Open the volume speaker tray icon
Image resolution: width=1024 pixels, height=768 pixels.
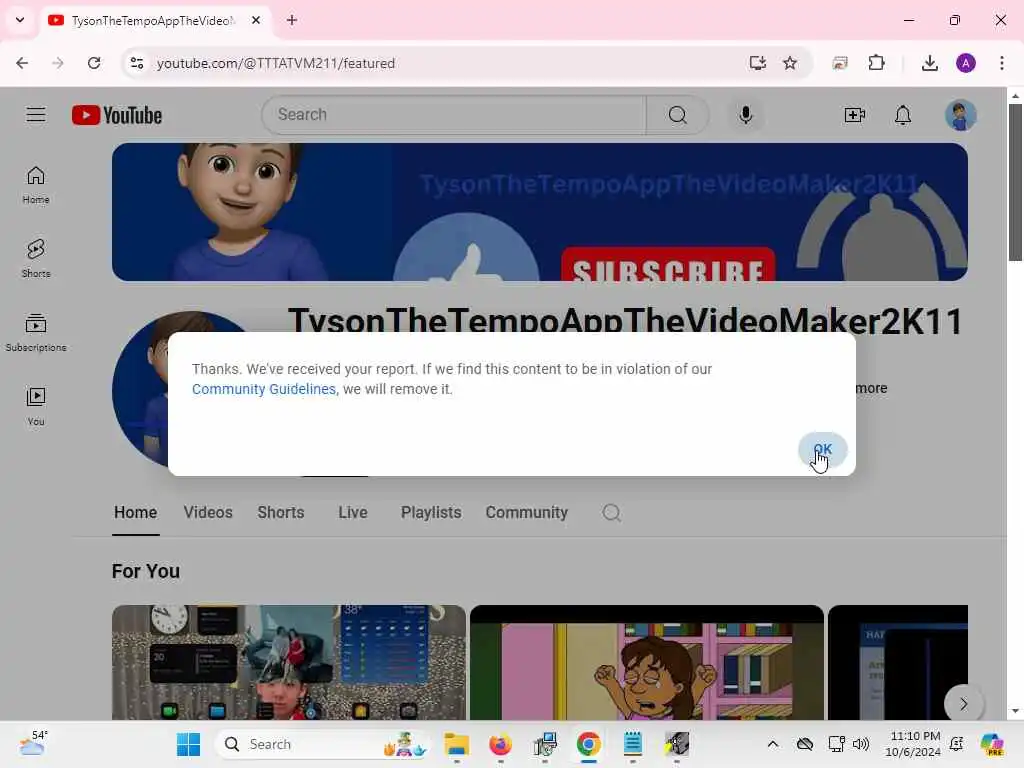pos(861,744)
